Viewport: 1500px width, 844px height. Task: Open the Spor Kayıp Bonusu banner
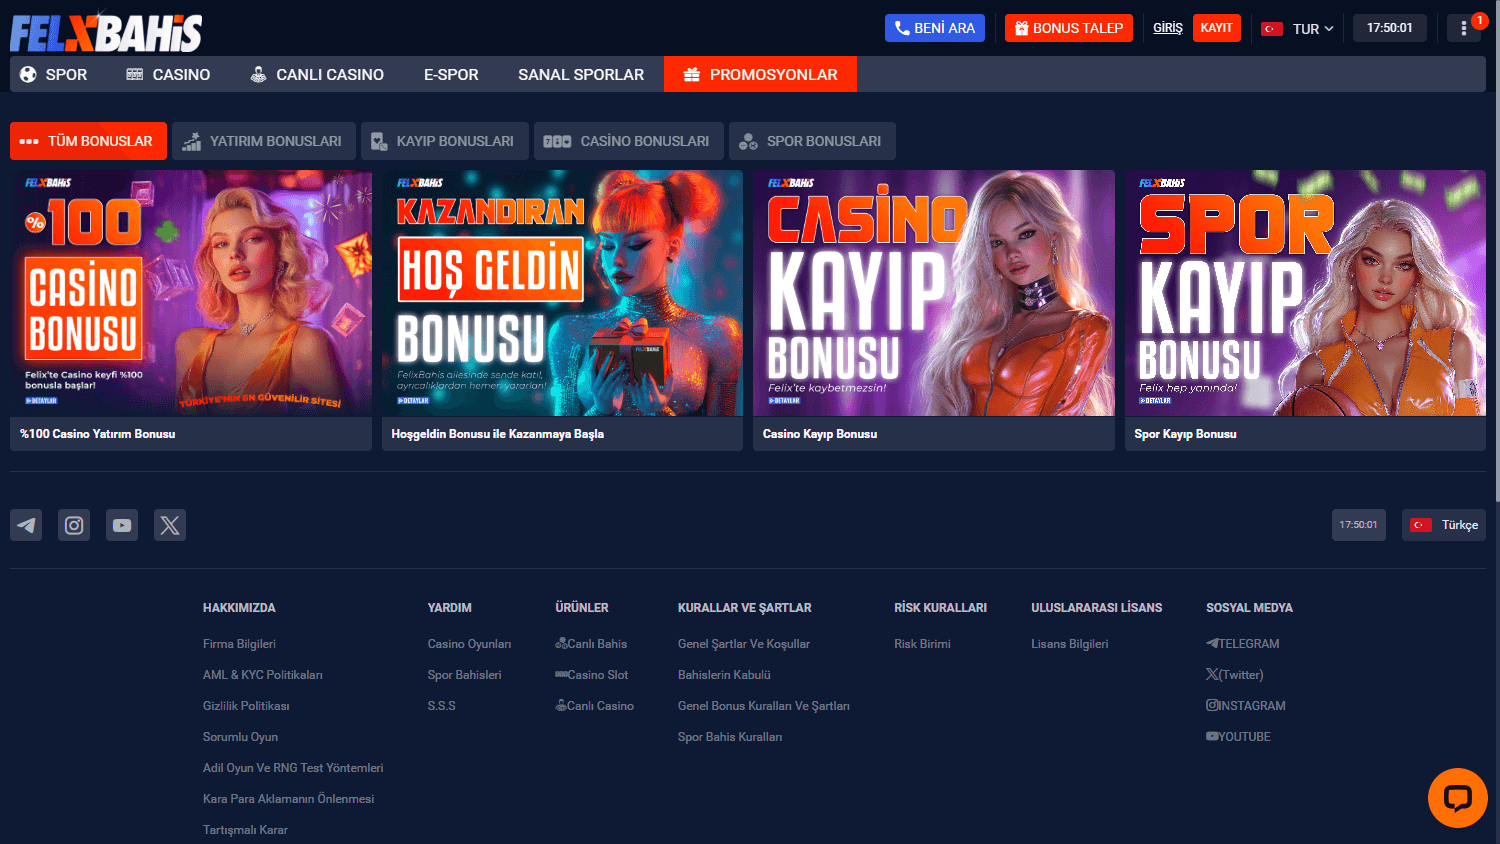1305,293
